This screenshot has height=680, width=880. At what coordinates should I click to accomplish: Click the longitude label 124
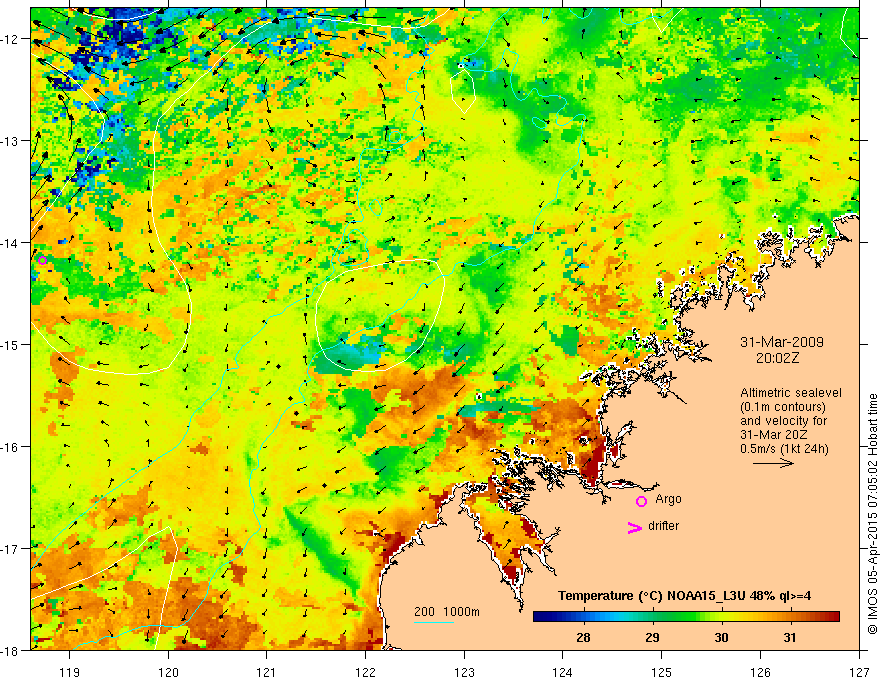click(563, 672)
